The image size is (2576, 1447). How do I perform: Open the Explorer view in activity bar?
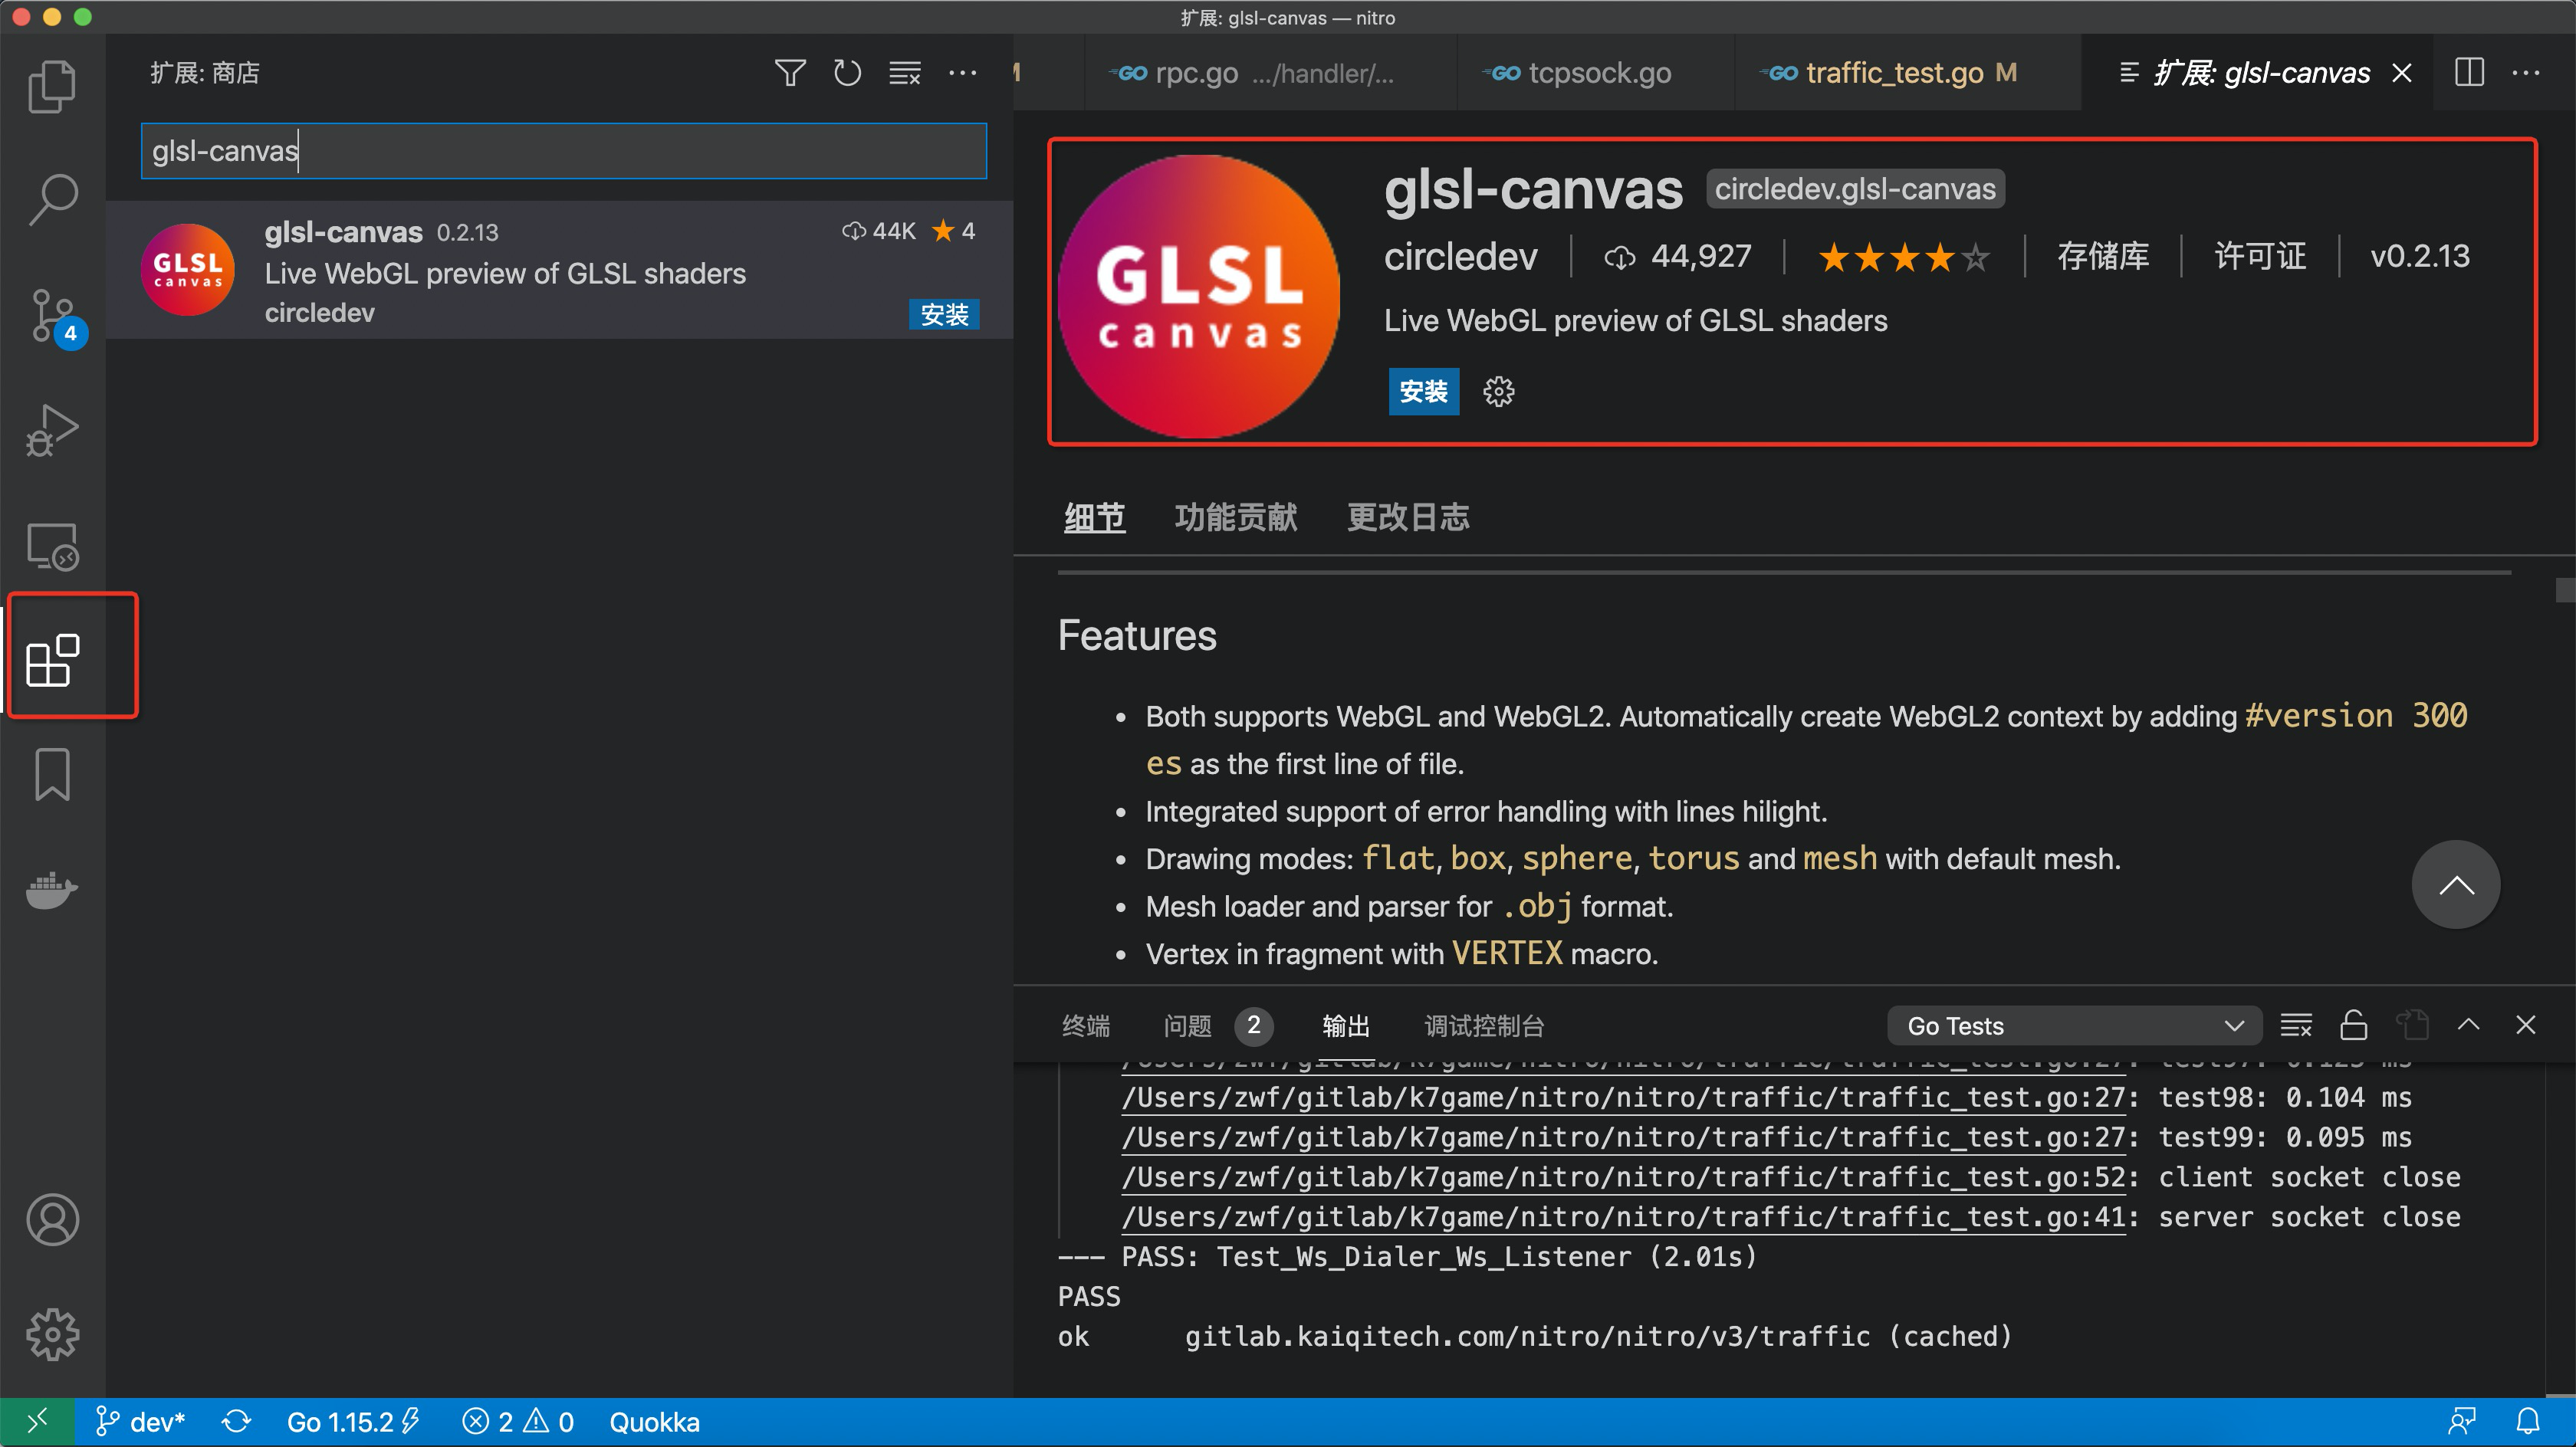point(52,86)
